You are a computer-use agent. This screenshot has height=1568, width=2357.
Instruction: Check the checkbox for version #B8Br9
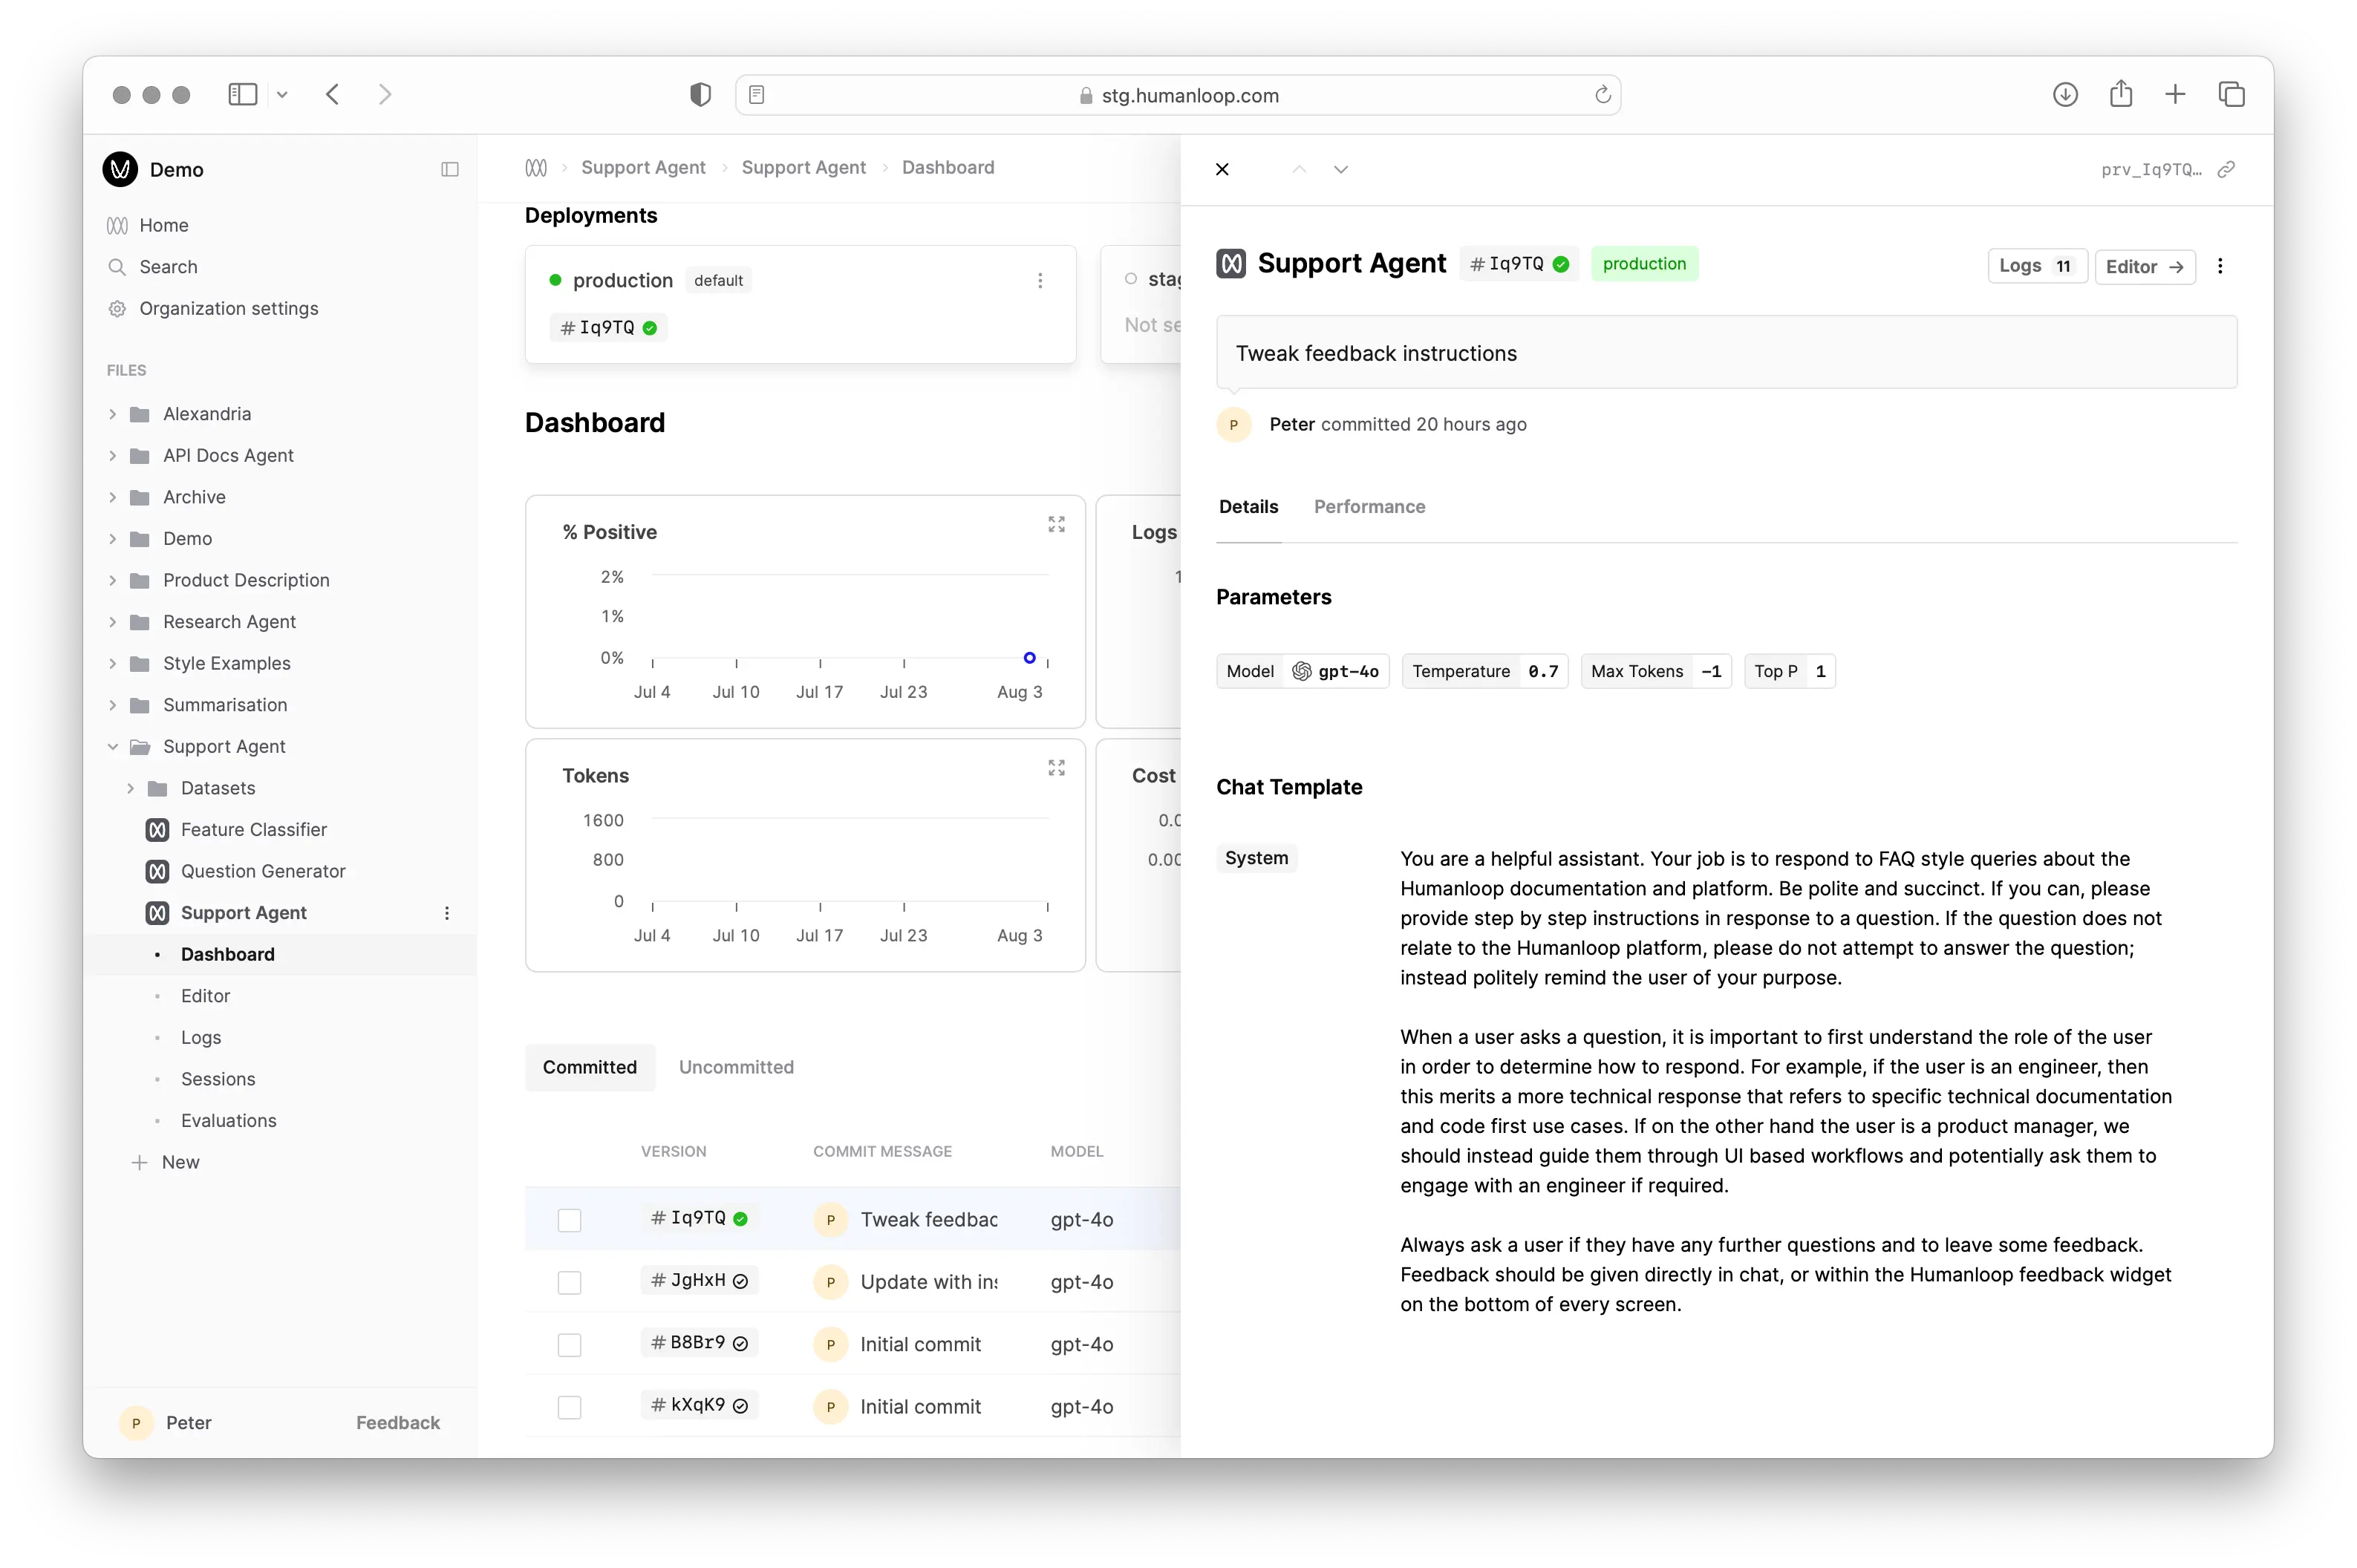[569, 1344]
